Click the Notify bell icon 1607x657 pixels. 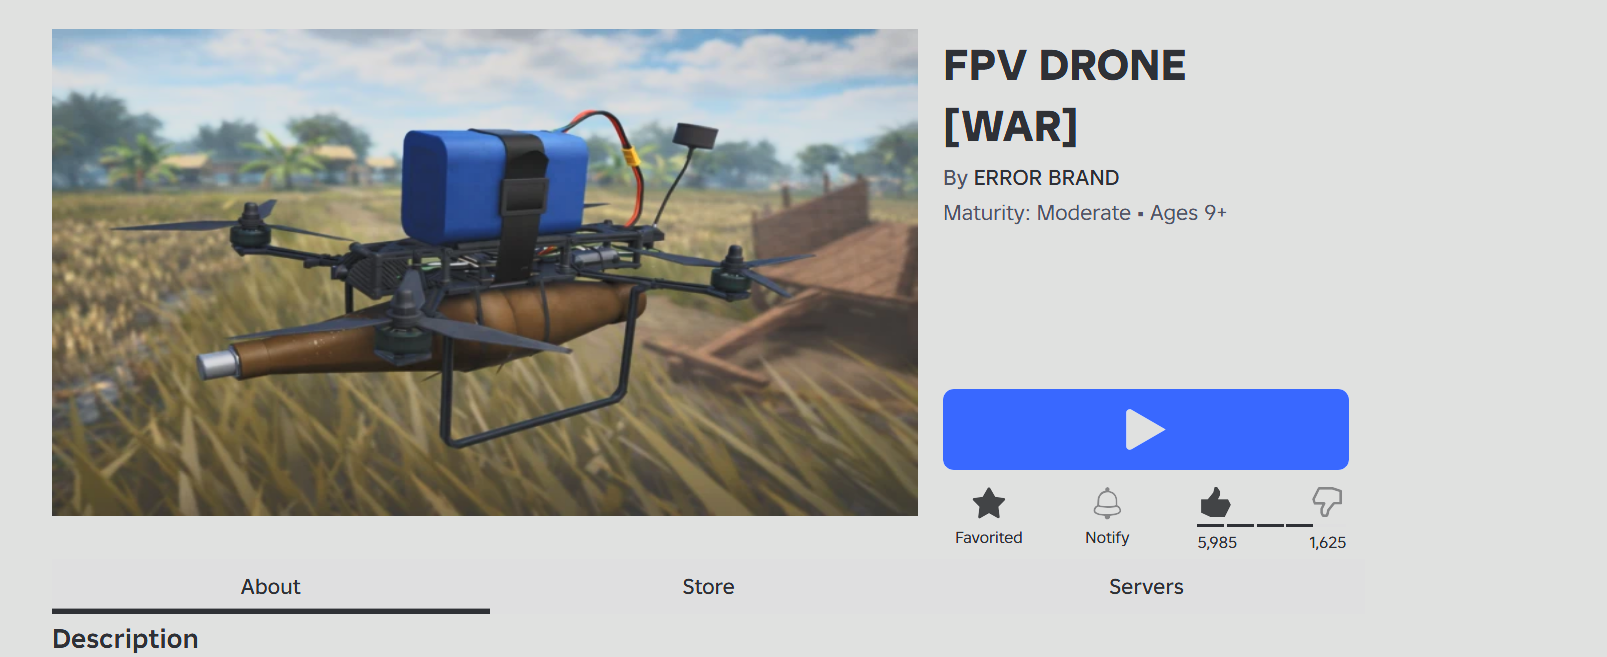click(1107, 503)
